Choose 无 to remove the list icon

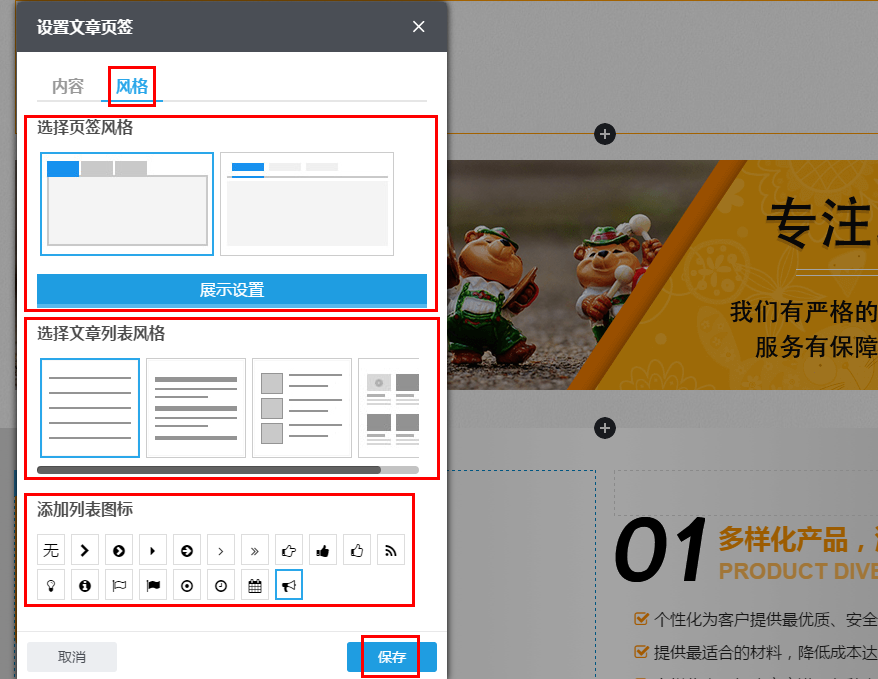(51, 550)
